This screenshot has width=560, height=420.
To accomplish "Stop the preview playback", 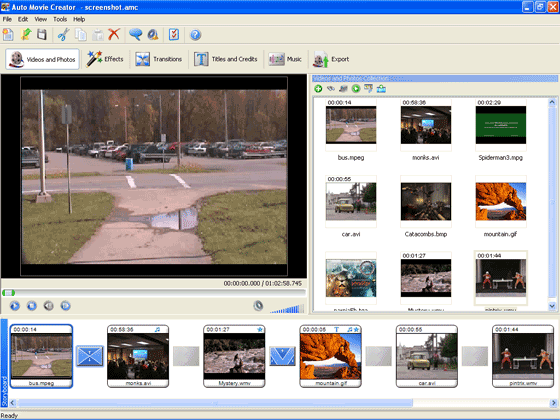I will [32, 306].
